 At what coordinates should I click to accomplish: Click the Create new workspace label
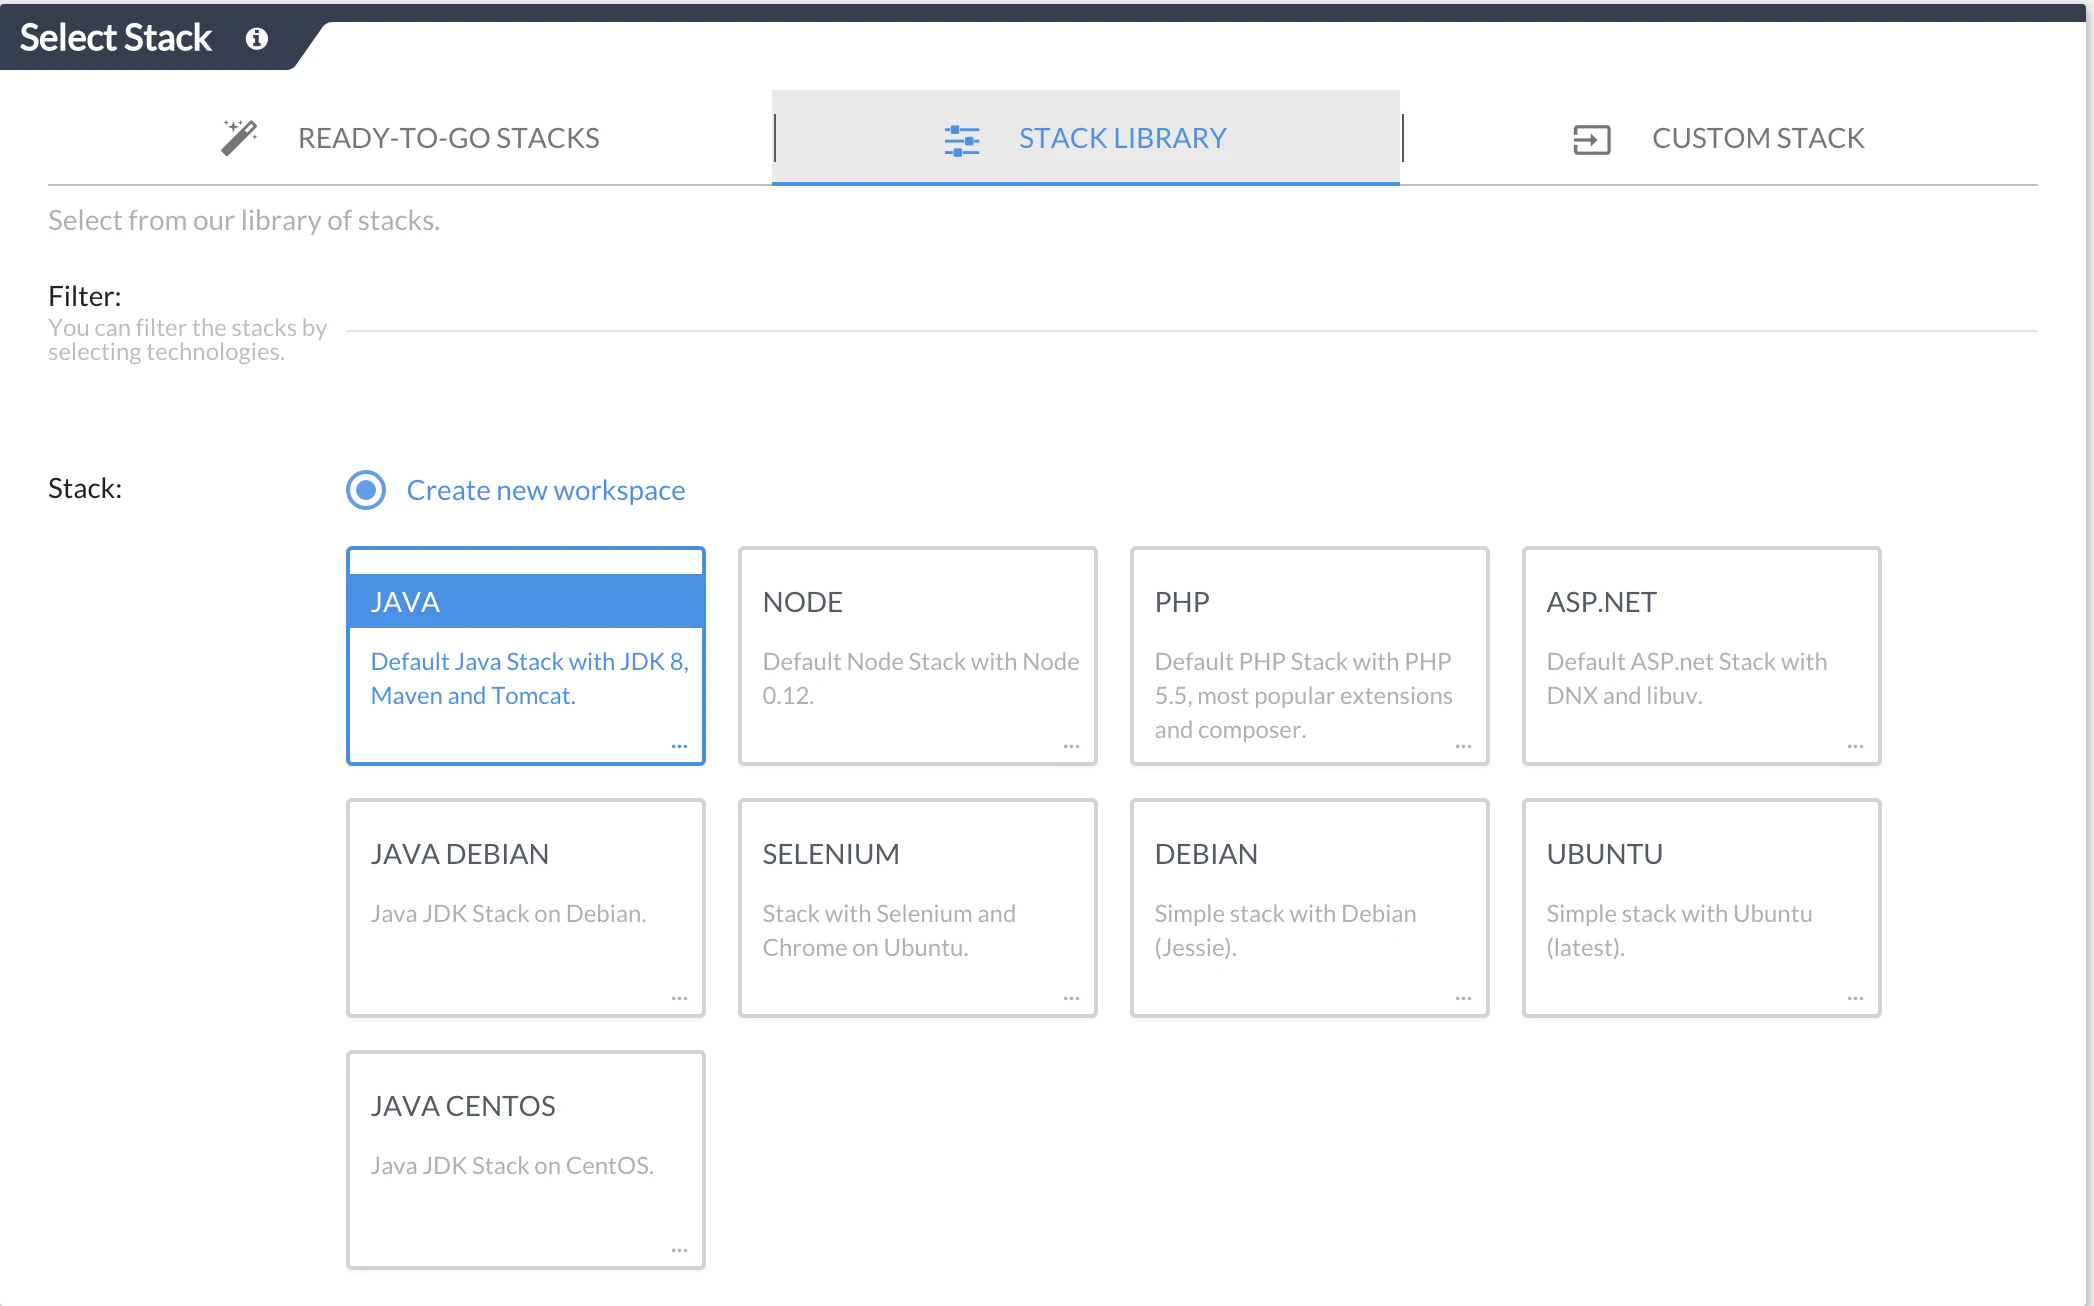pos(546,490)
